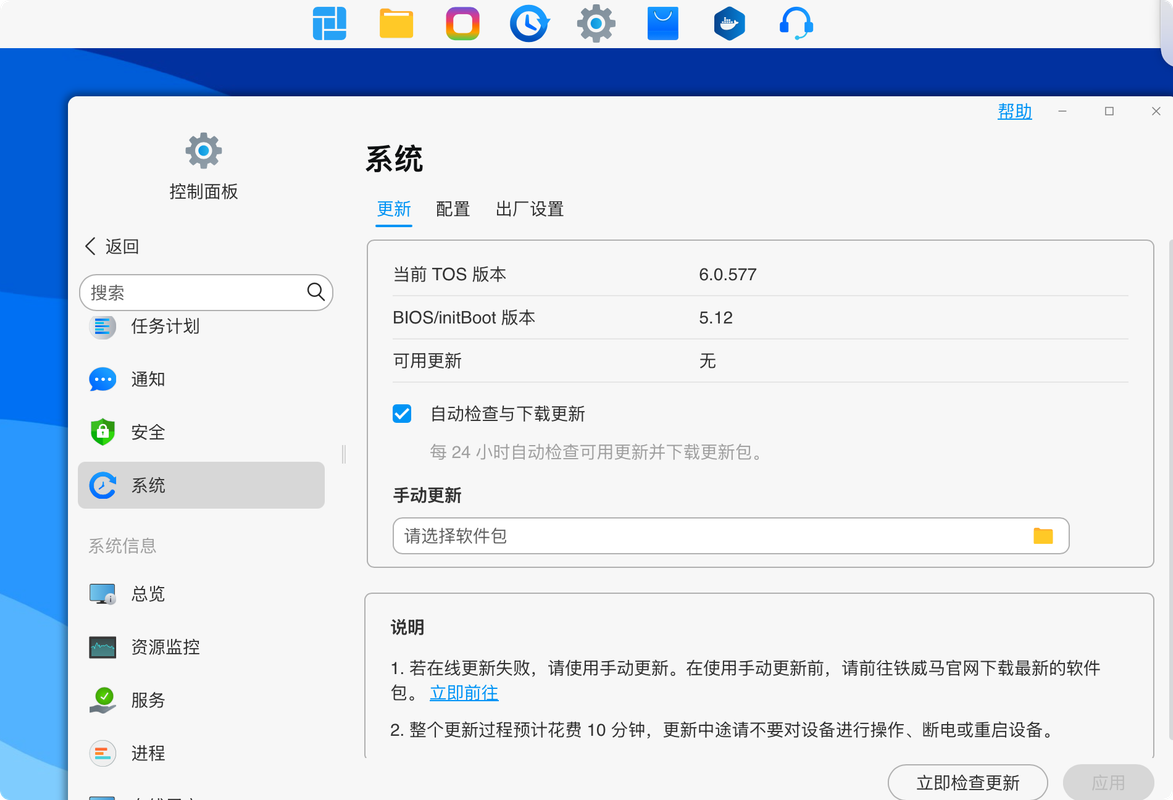Viewport: 1173px width, 800px height.
Task: Click the Notification (通知) speech bubble icon
Action: point(102,379)
